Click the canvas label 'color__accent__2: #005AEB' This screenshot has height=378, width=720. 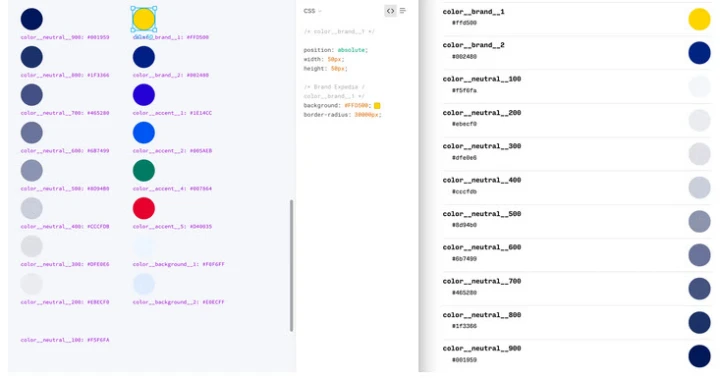(x=172, y=151)
